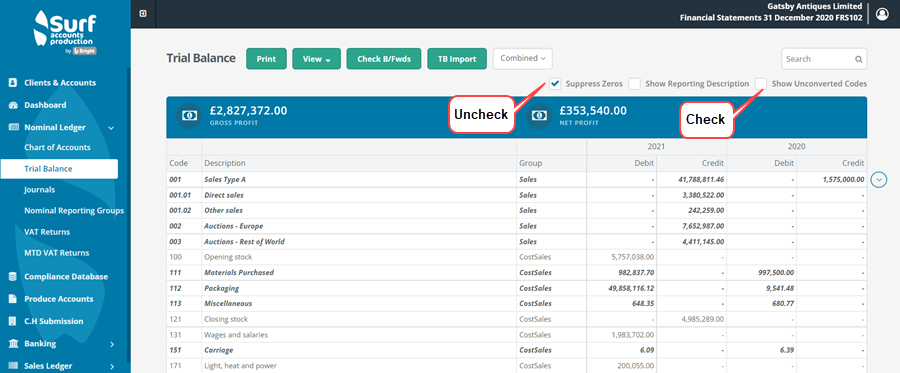Screen dimensions: 900x373
Task: Expand the Banking submenu chevron
Action: tap(112, 344)
